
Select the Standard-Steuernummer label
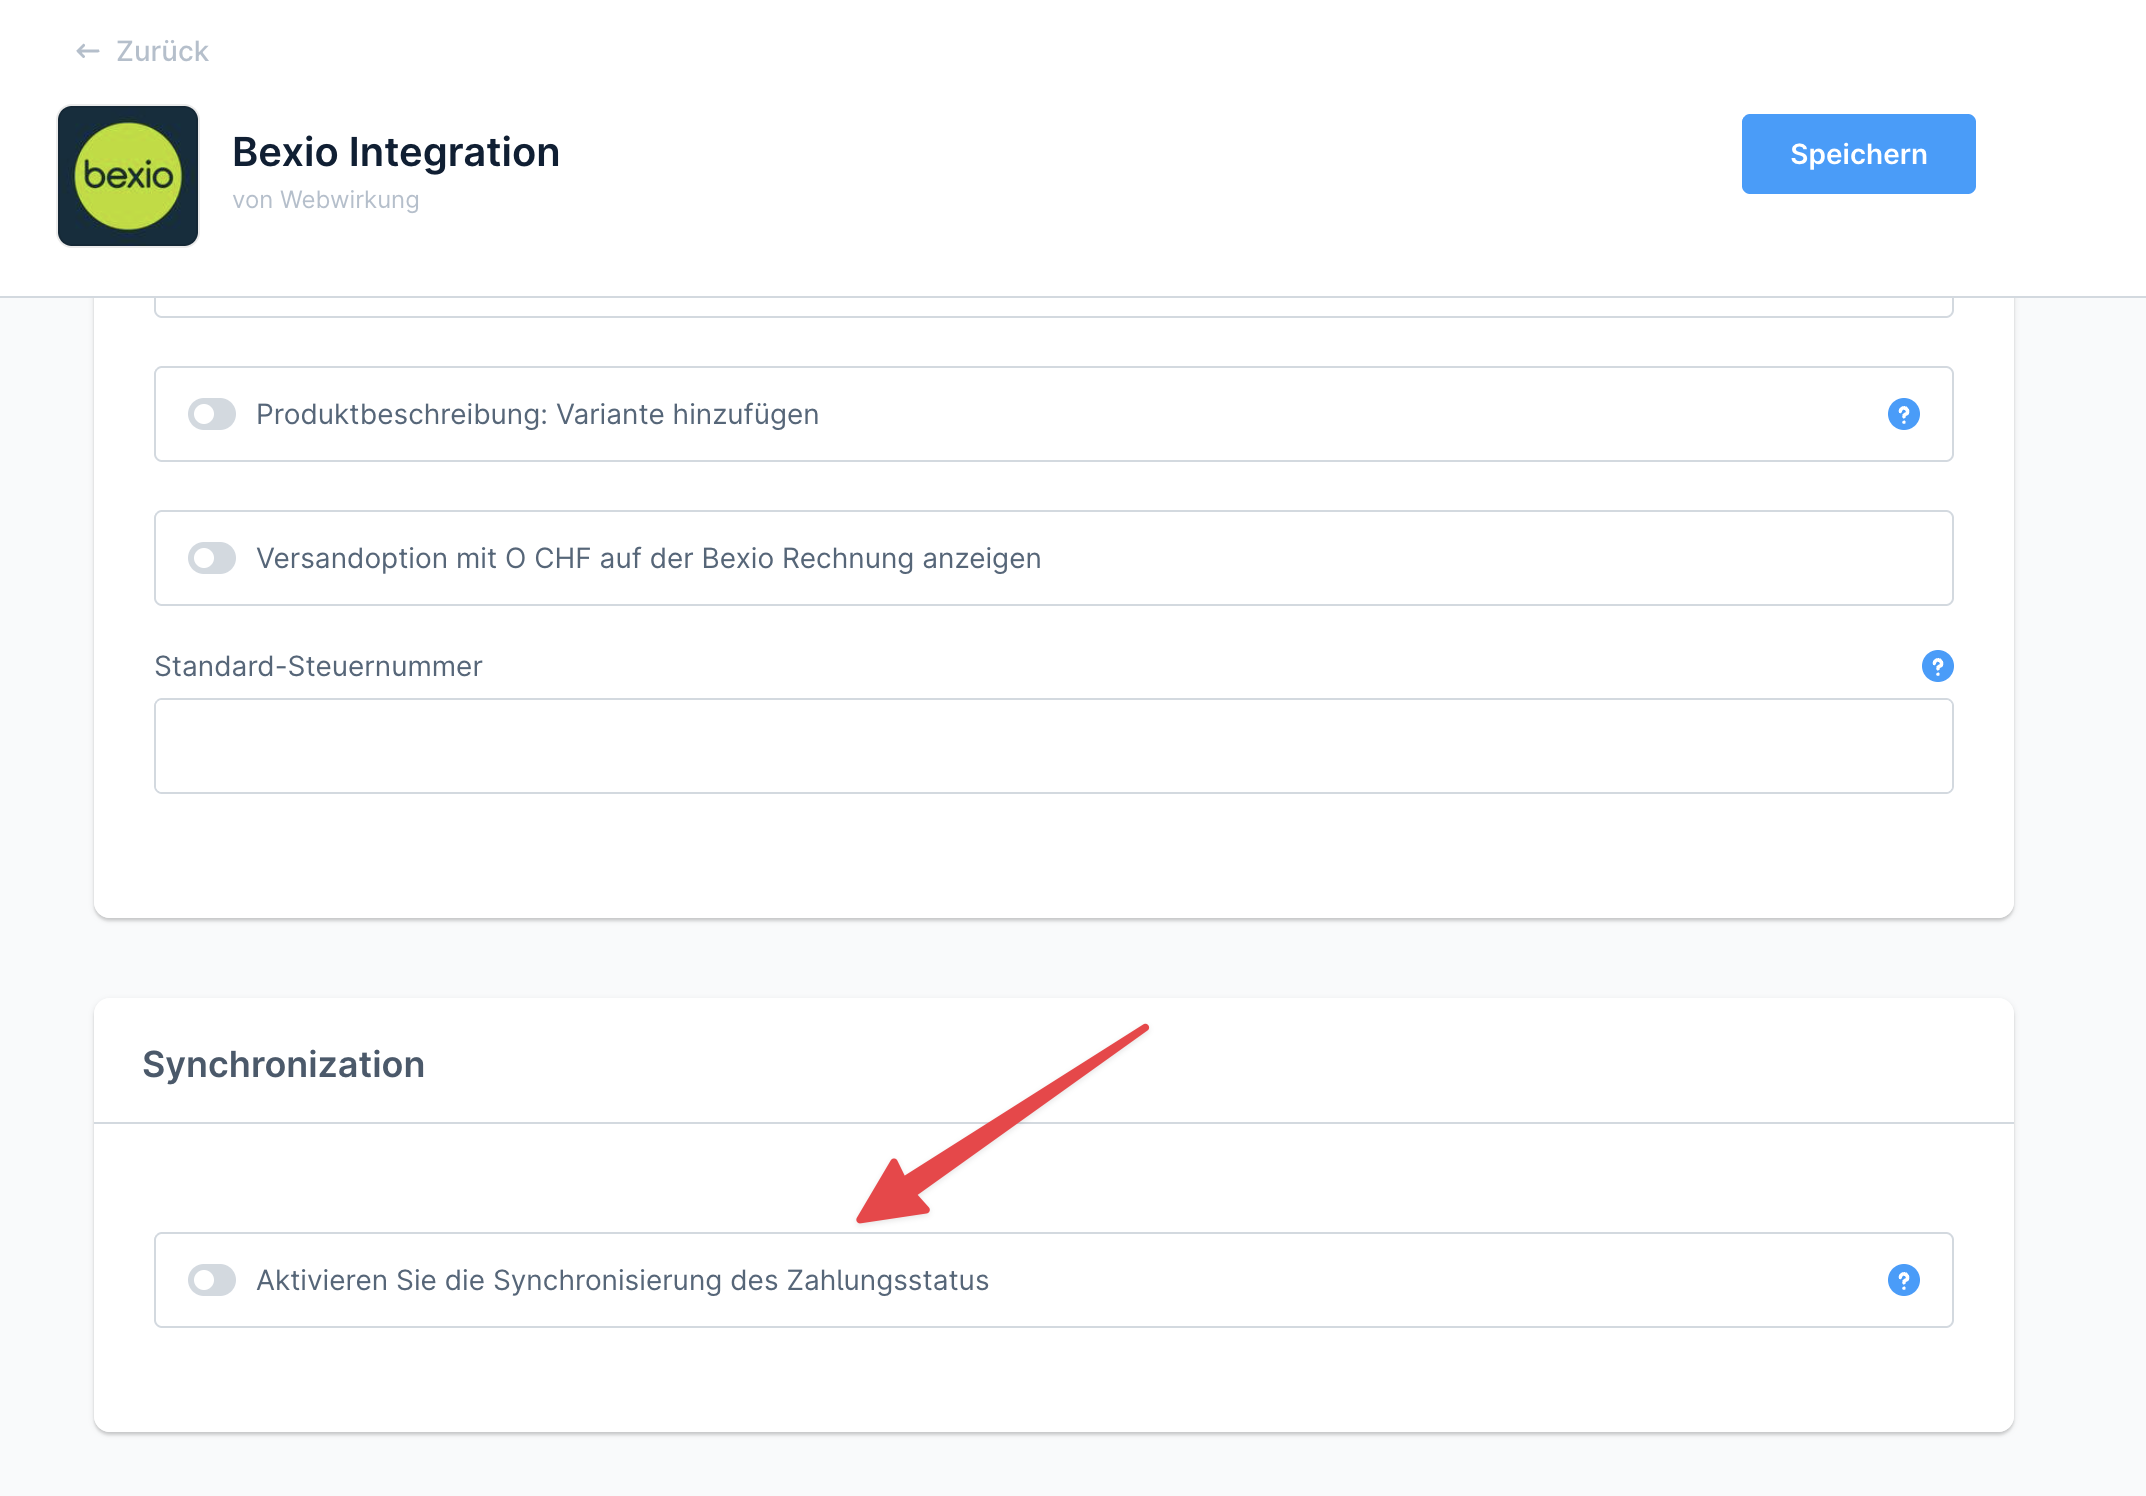[x=318, y=666]
